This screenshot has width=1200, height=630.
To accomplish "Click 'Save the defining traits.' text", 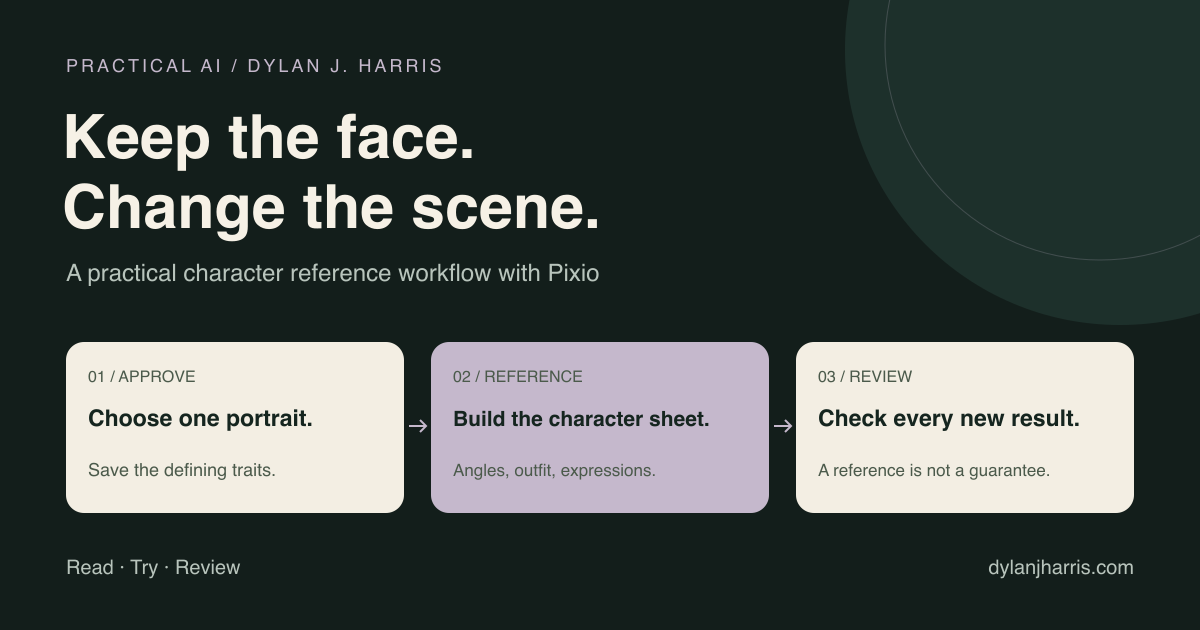I will pos(182,470).
